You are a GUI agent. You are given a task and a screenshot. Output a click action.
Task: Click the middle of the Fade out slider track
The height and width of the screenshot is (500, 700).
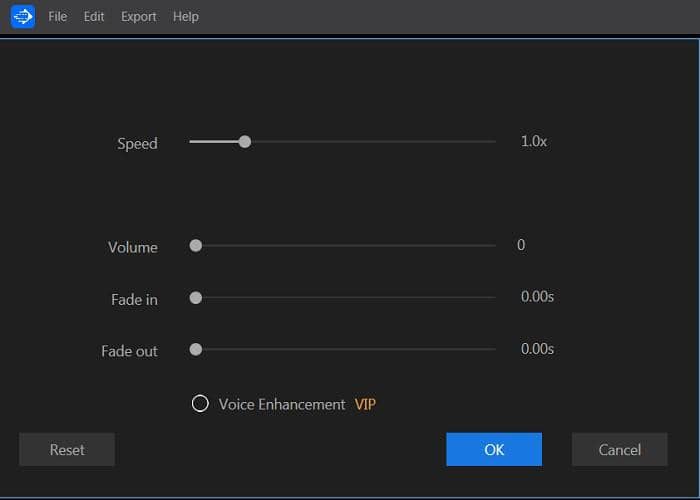(343, 349)
